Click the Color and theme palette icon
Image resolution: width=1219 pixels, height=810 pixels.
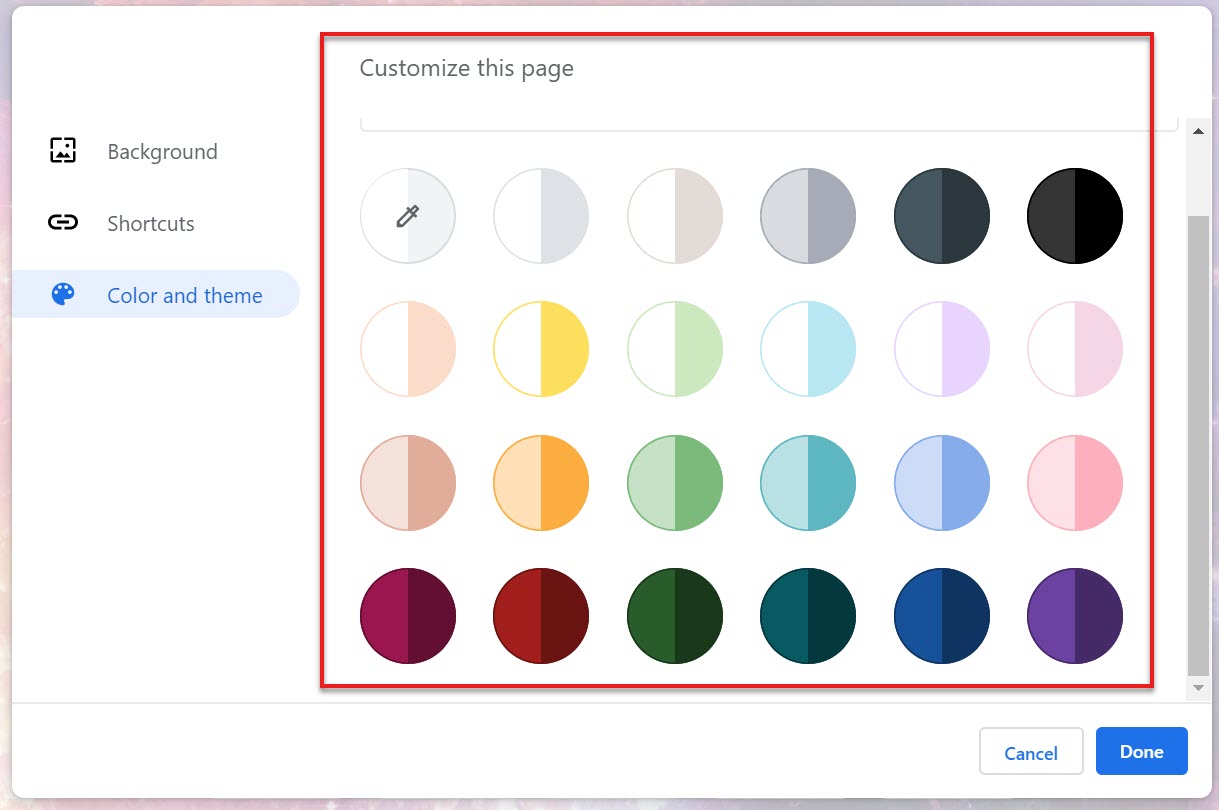pos(63,295)
